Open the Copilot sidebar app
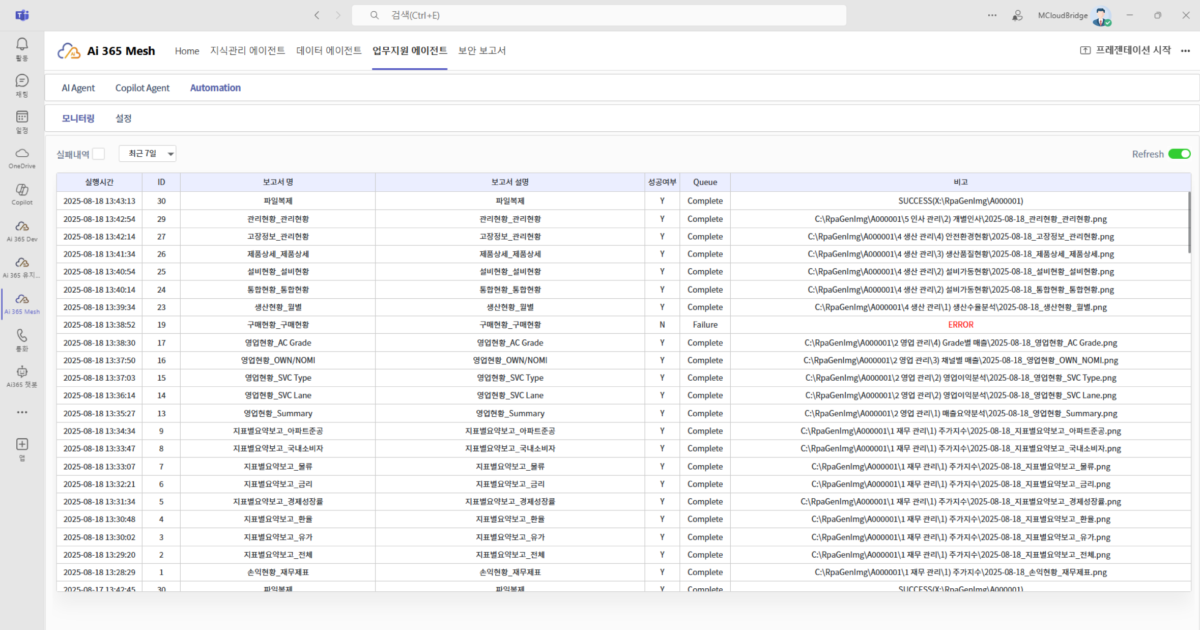Viewport: 1200px width, 630px height. [x=22, y=190]
